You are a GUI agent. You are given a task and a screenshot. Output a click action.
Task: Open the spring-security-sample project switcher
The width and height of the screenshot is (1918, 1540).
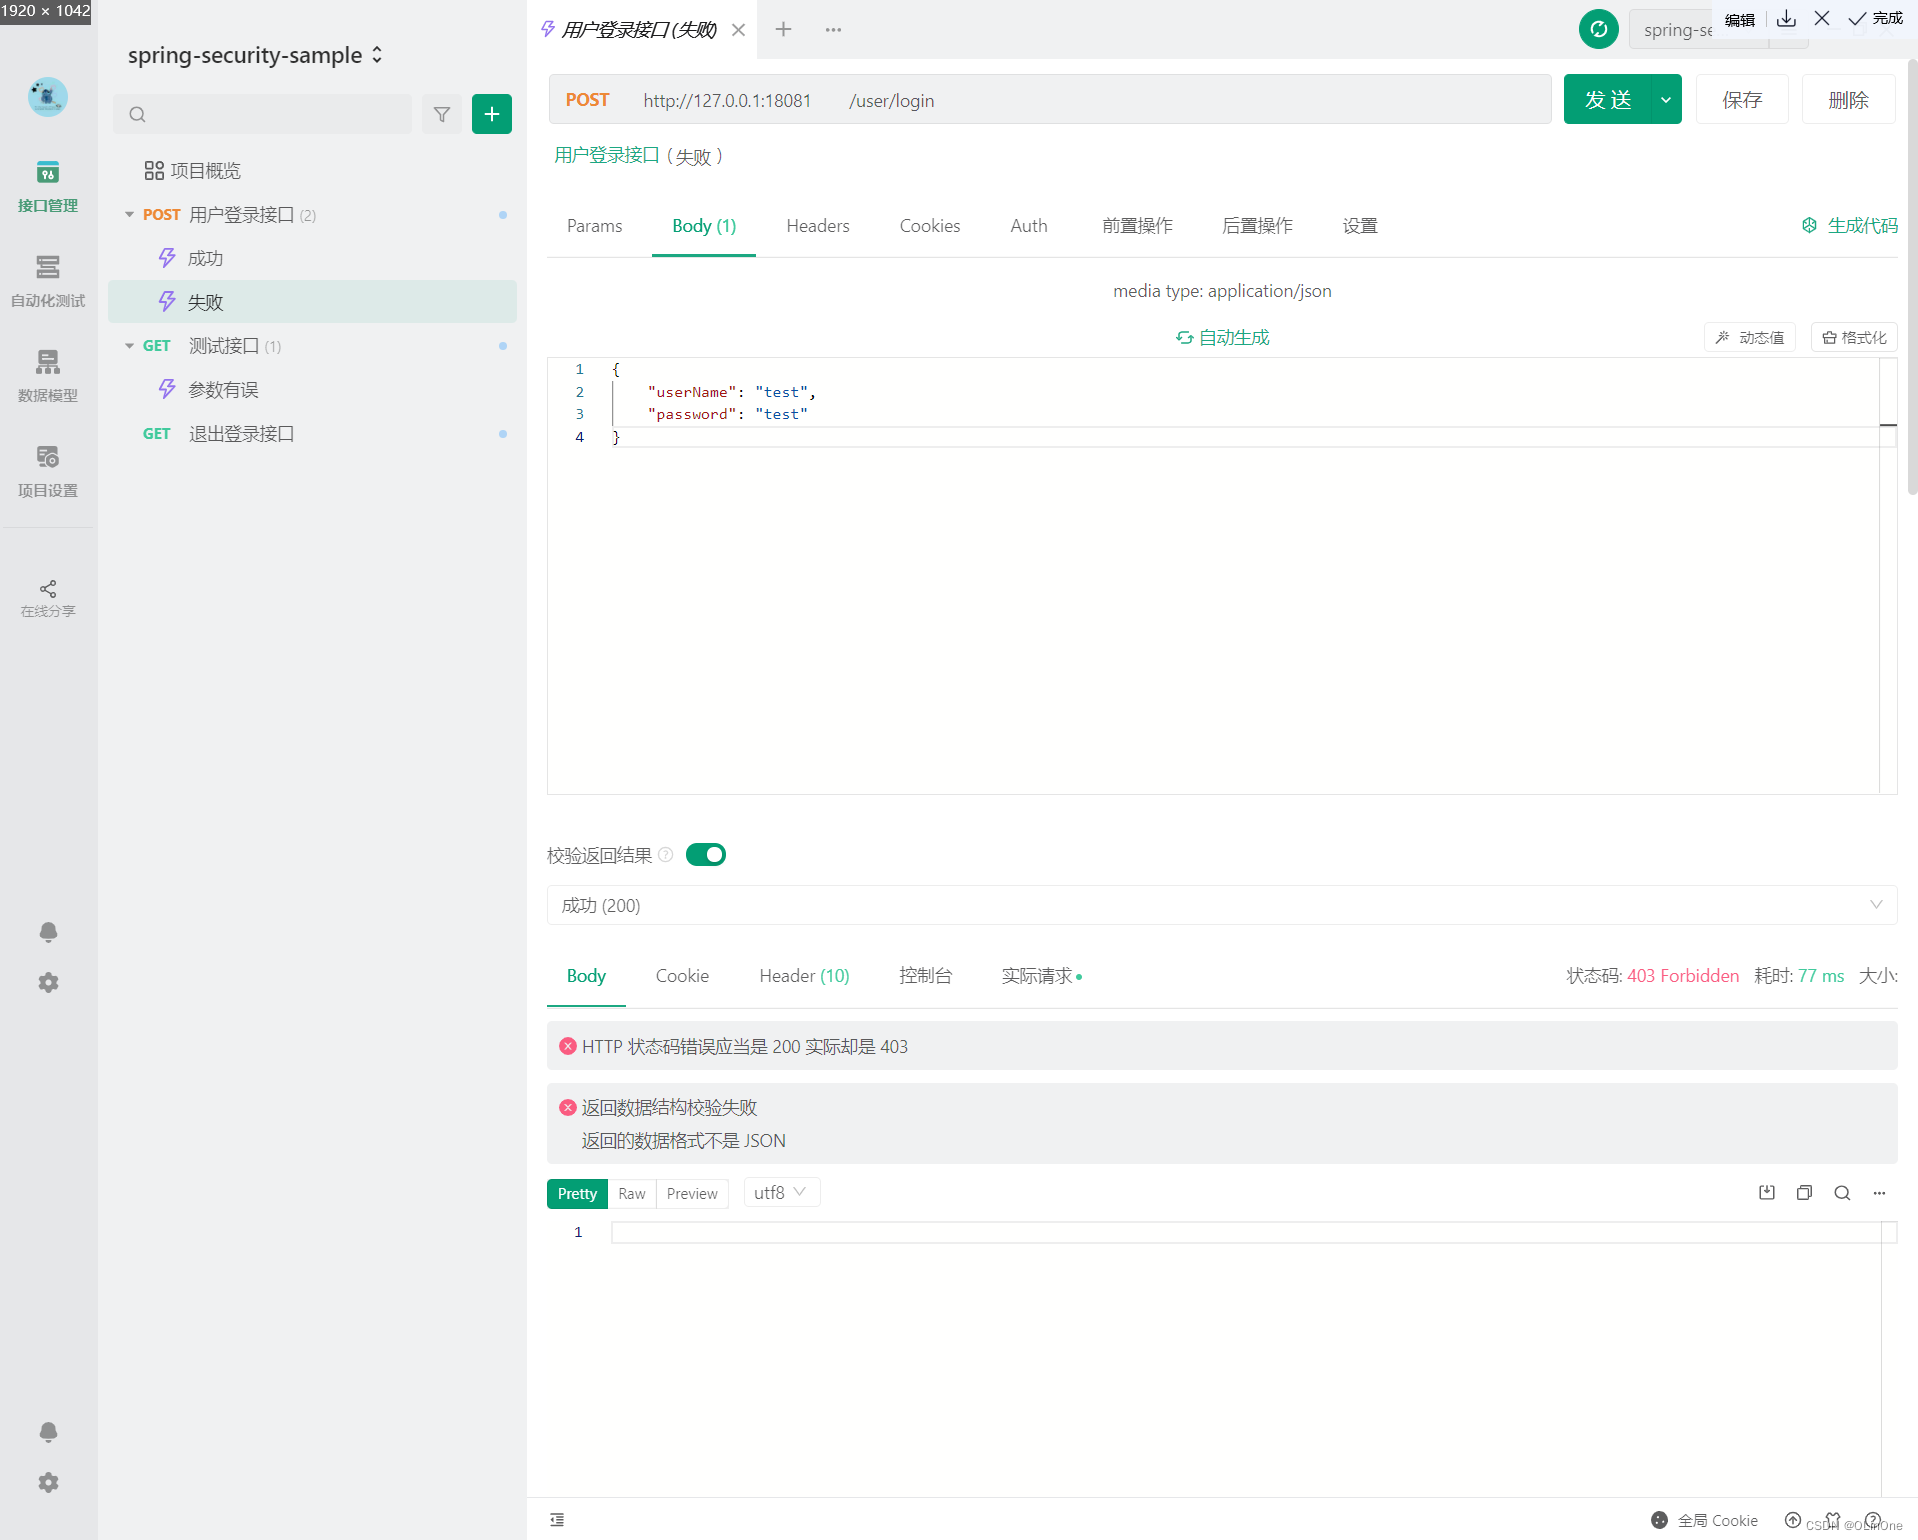point(255,55)
